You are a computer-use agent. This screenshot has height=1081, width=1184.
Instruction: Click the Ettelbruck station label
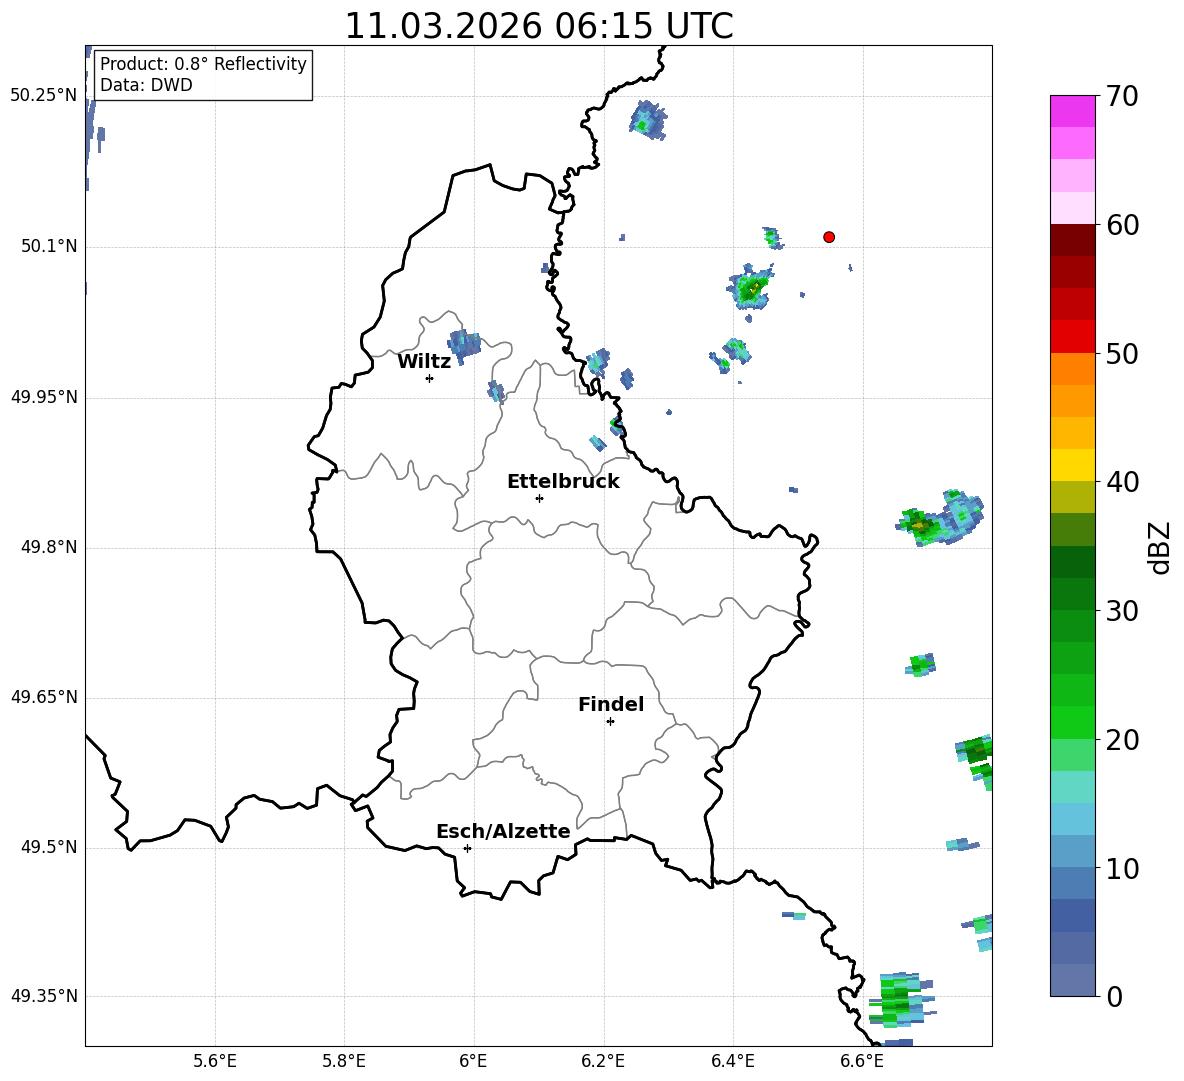click(563, 482)
